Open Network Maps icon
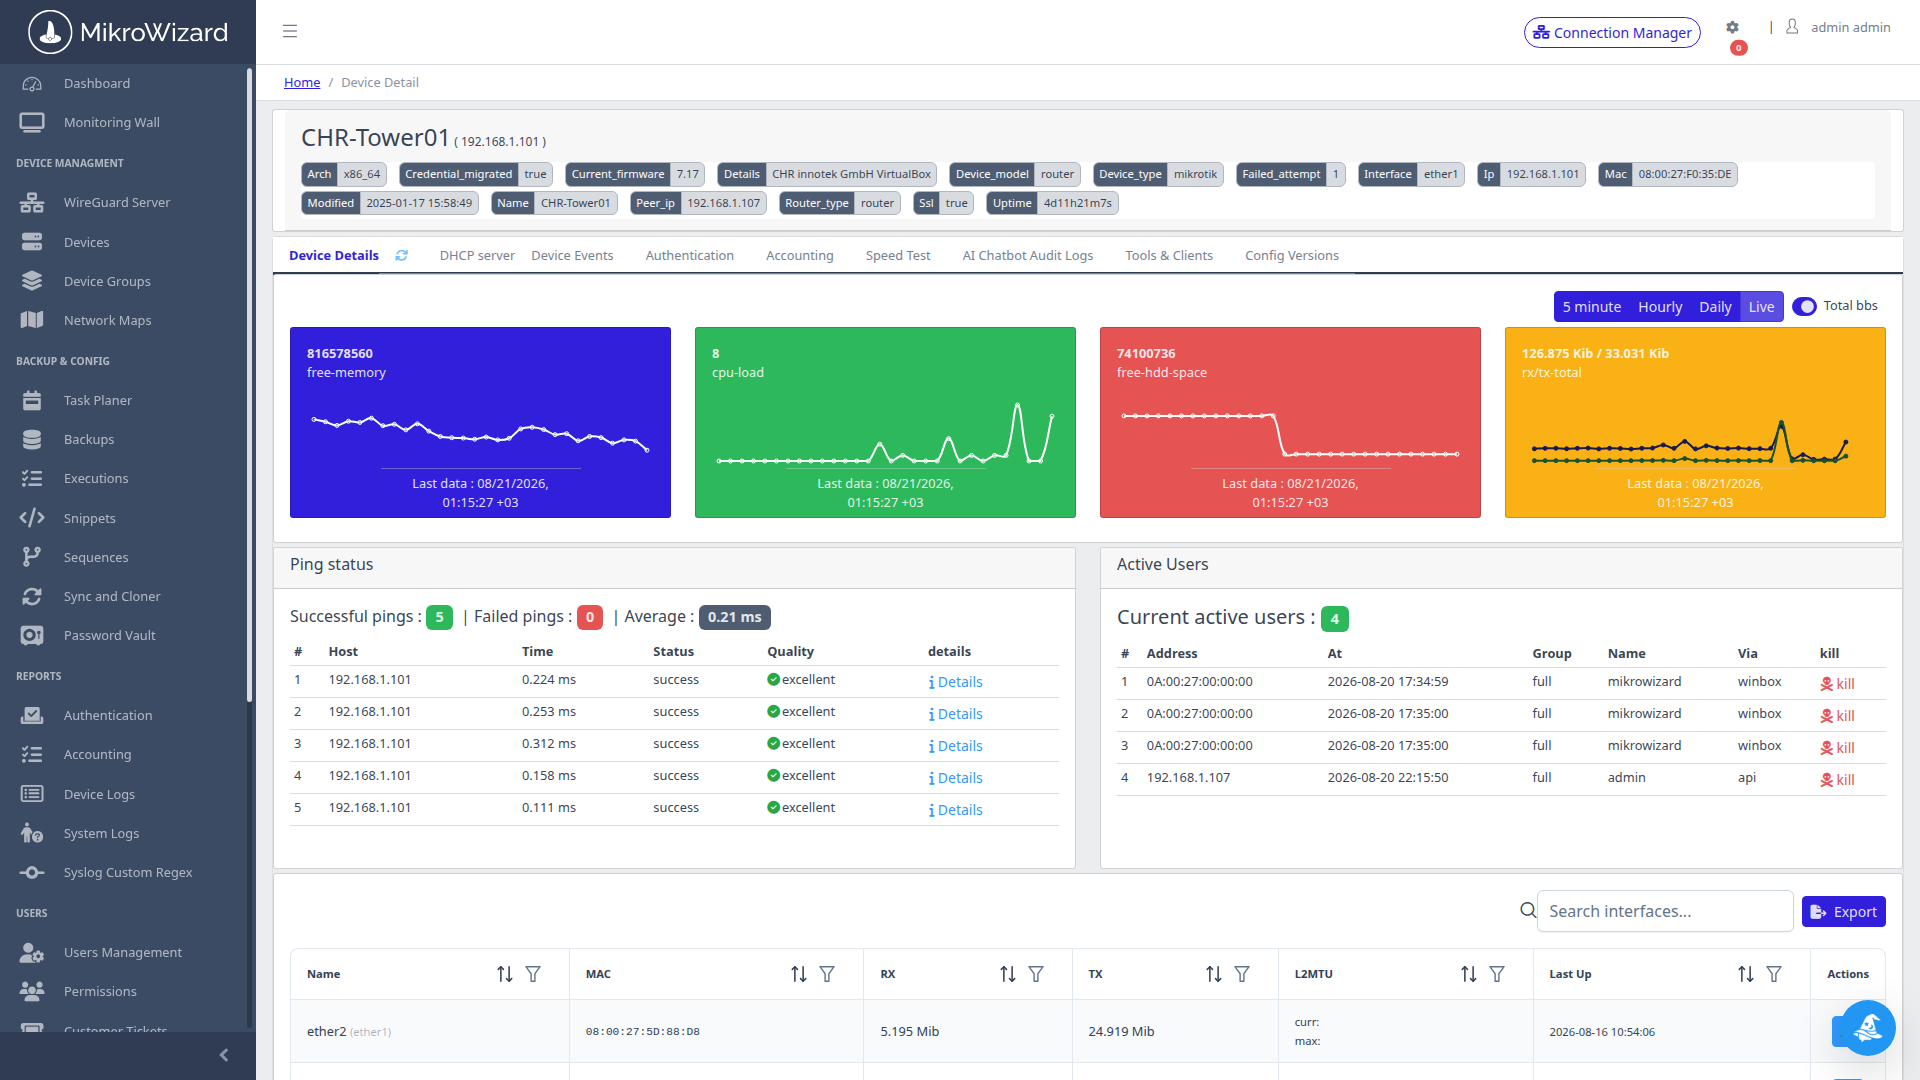The height and width of the screenshot is (1080, 1920). (x=32, y=320)
